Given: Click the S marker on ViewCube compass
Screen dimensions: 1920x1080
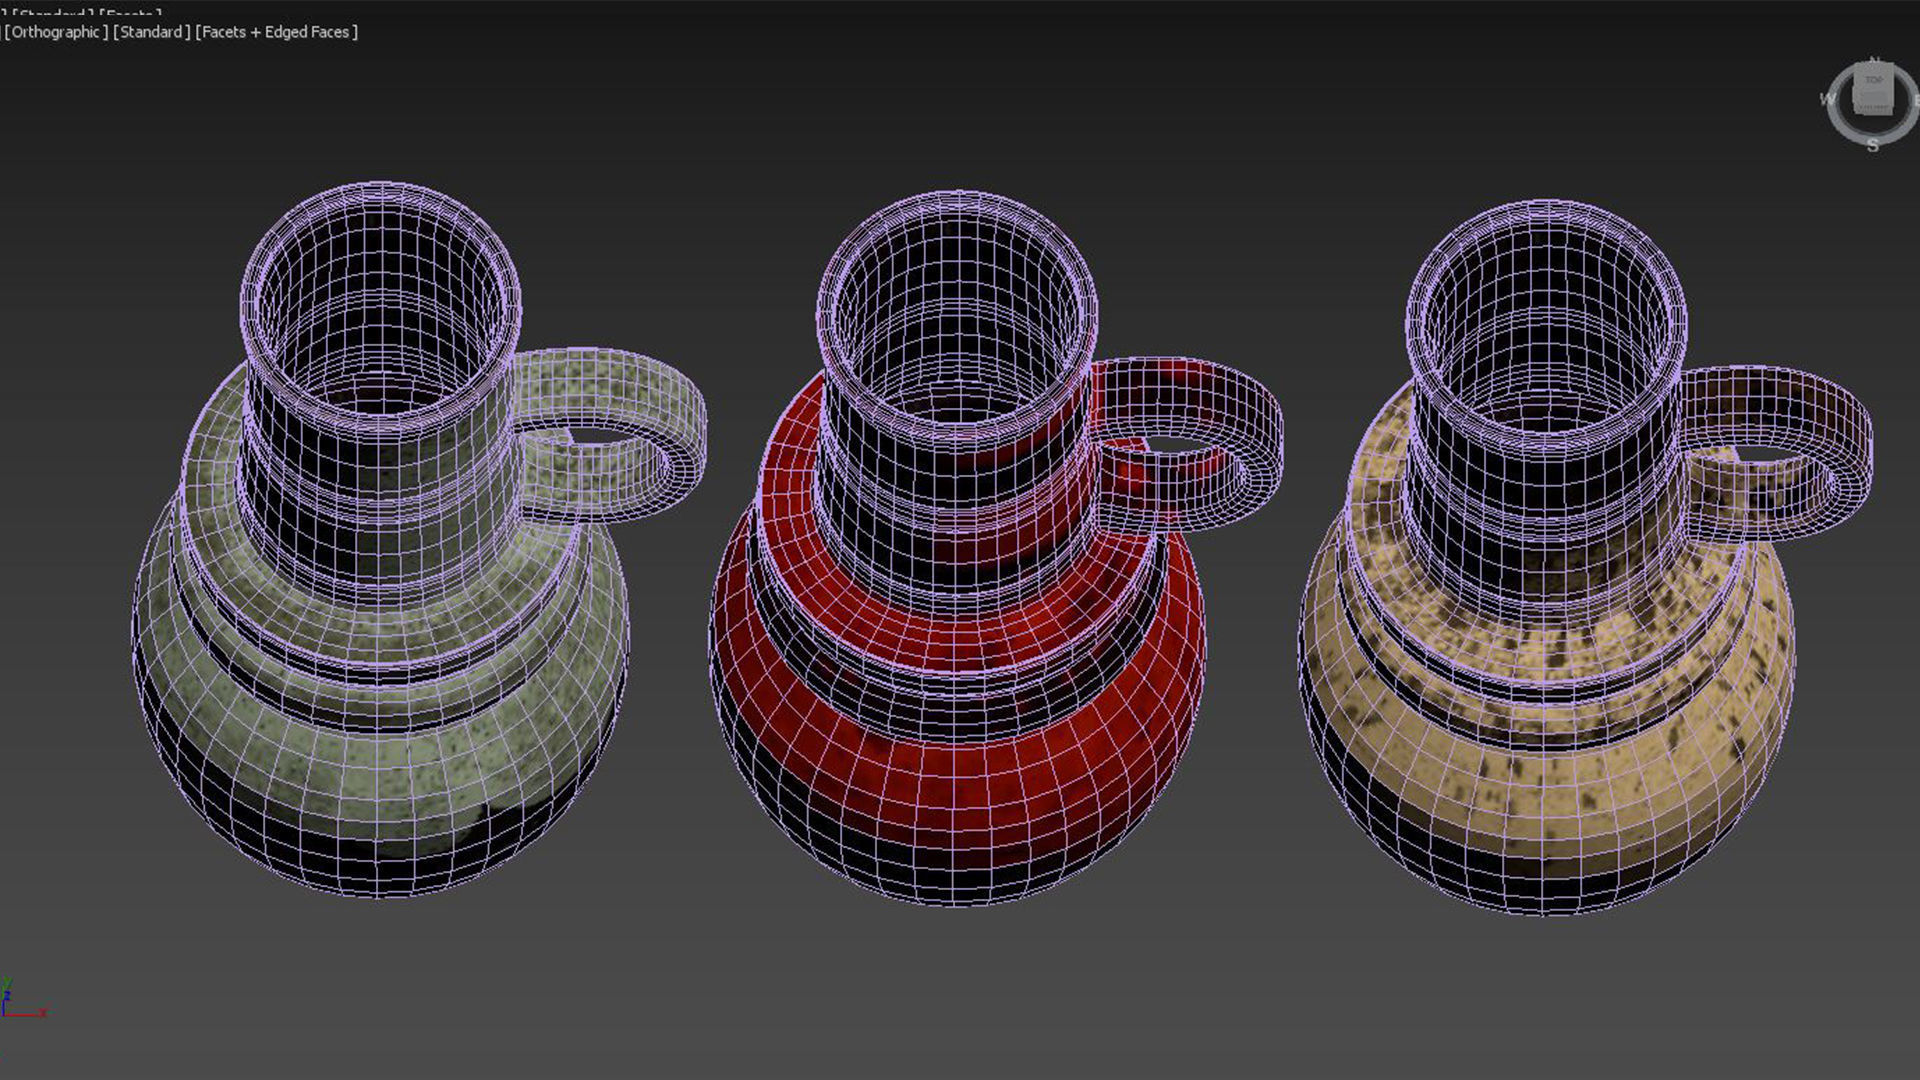Looking at the screenshot, I should (x=1872, y=145).
